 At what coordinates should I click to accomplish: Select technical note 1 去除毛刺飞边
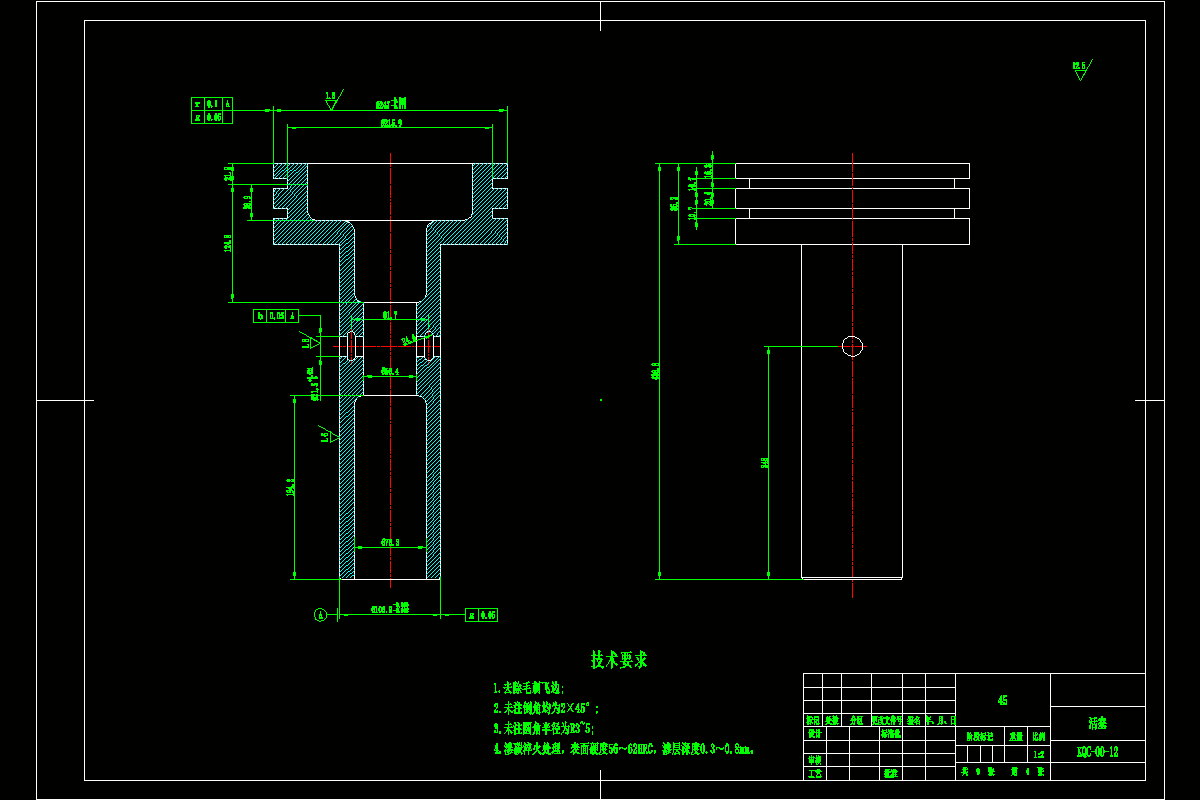[x=528, y=689]
